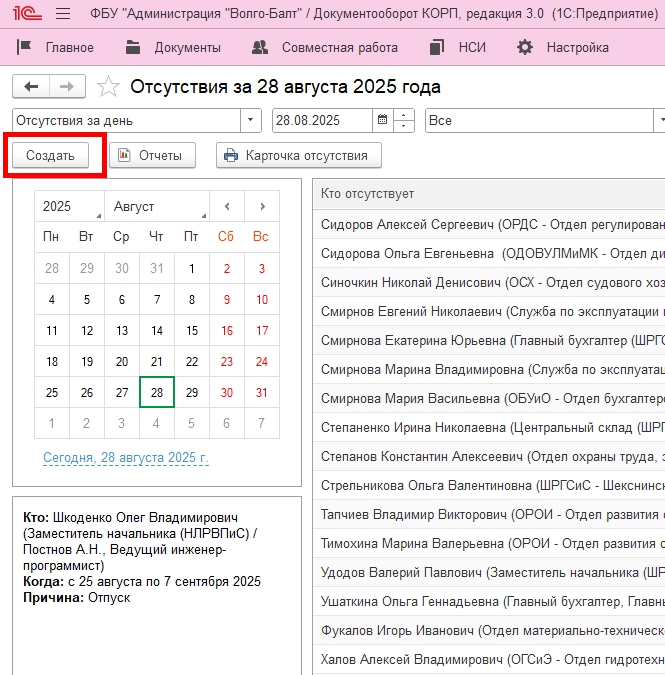The image size is (665, 675).
Task: Open the 'Отчеты' reports button
Action: [x=152, y=155]
